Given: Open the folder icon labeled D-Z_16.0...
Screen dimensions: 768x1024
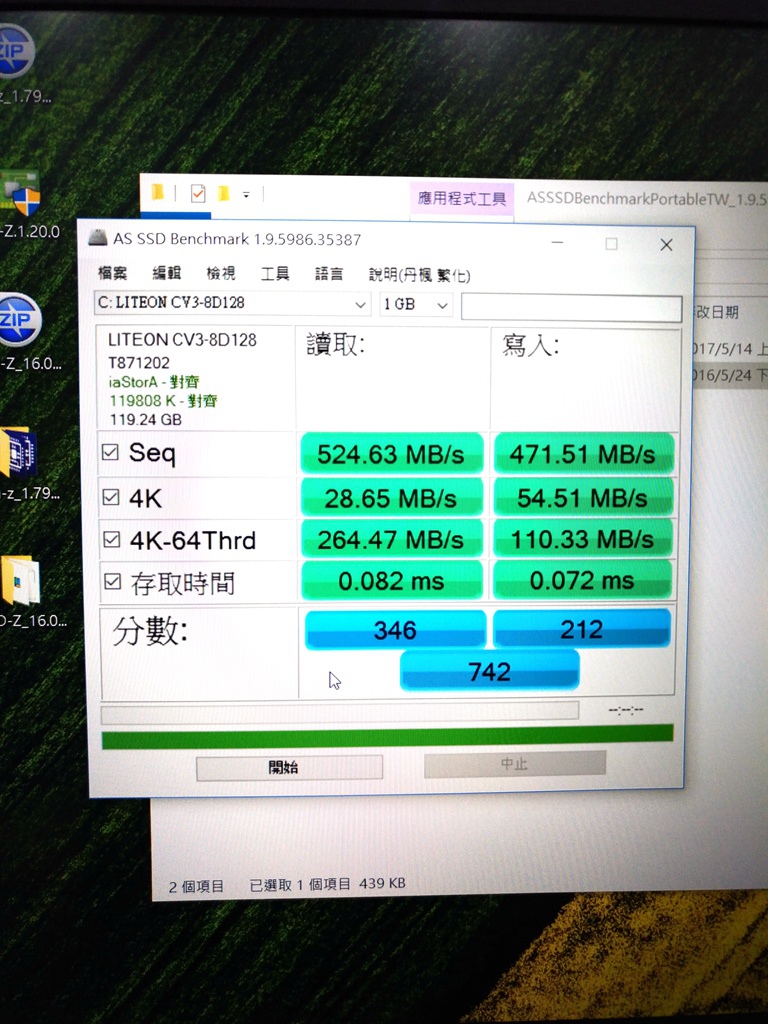Looking at the screenshot, I should click(x=20, y=580).
